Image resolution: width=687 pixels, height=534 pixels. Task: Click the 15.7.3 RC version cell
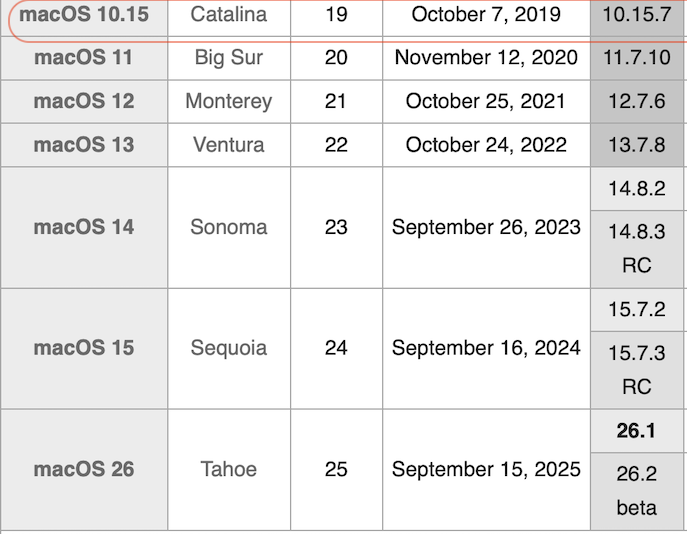(637, 370)
